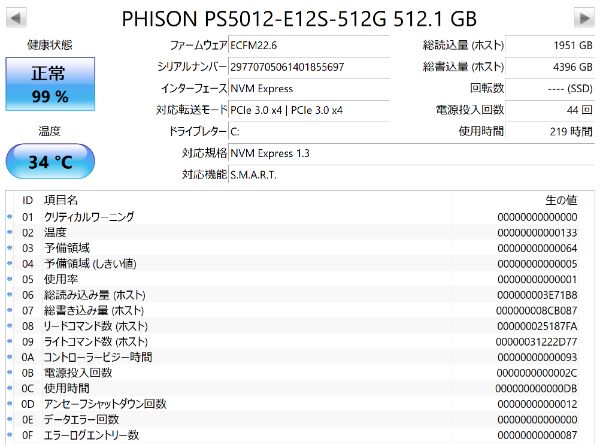This screenshot has width=600, height=445.
Task: Click the transfer mode field PCIe 3.0 x4
Action: coord(309,110)
